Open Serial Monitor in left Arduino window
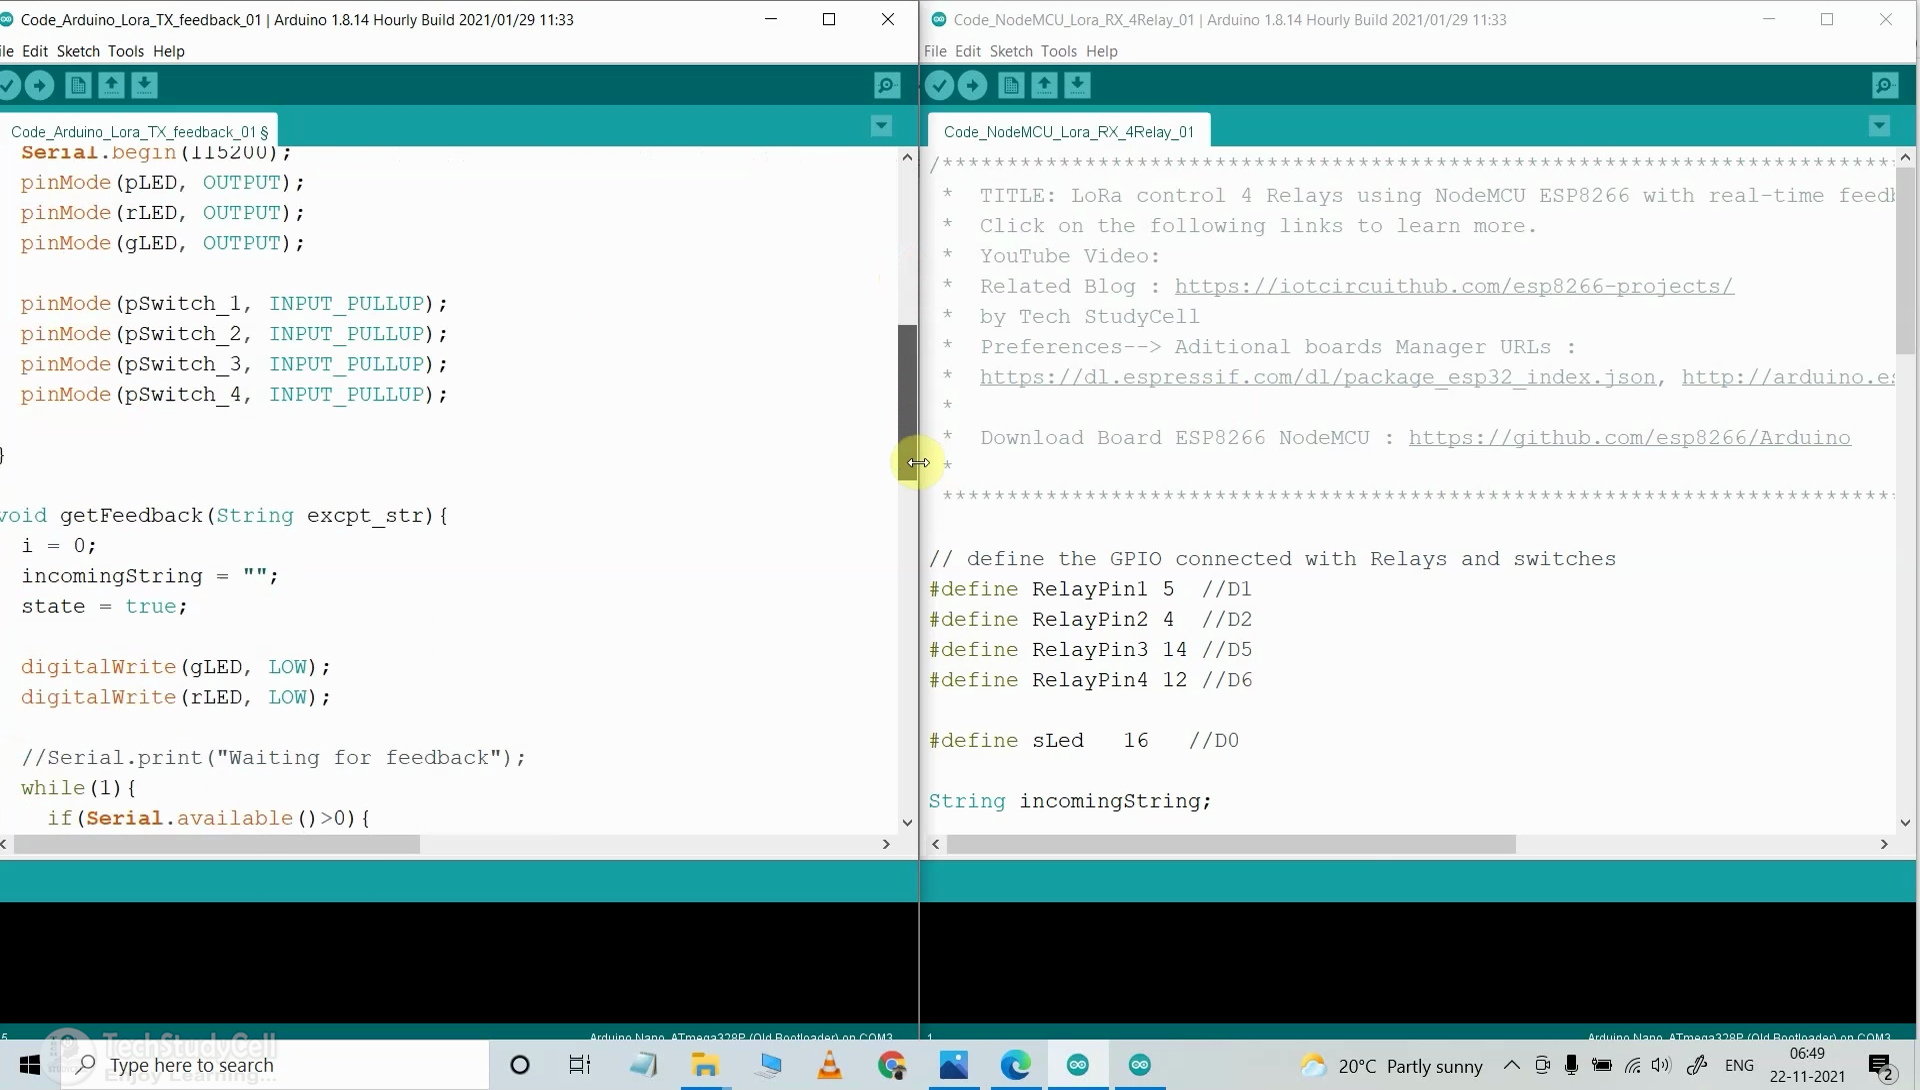 click(x=886, y=86)
